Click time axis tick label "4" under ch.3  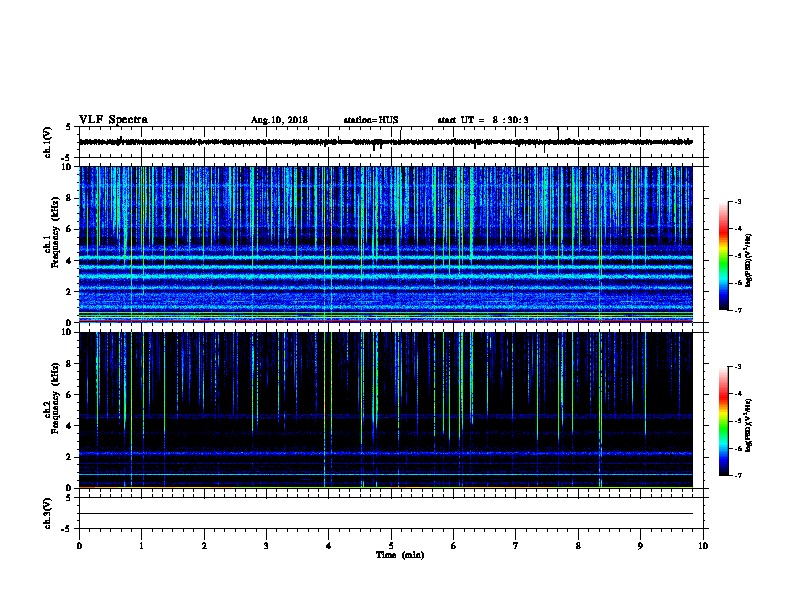click(x=329, y=546)
